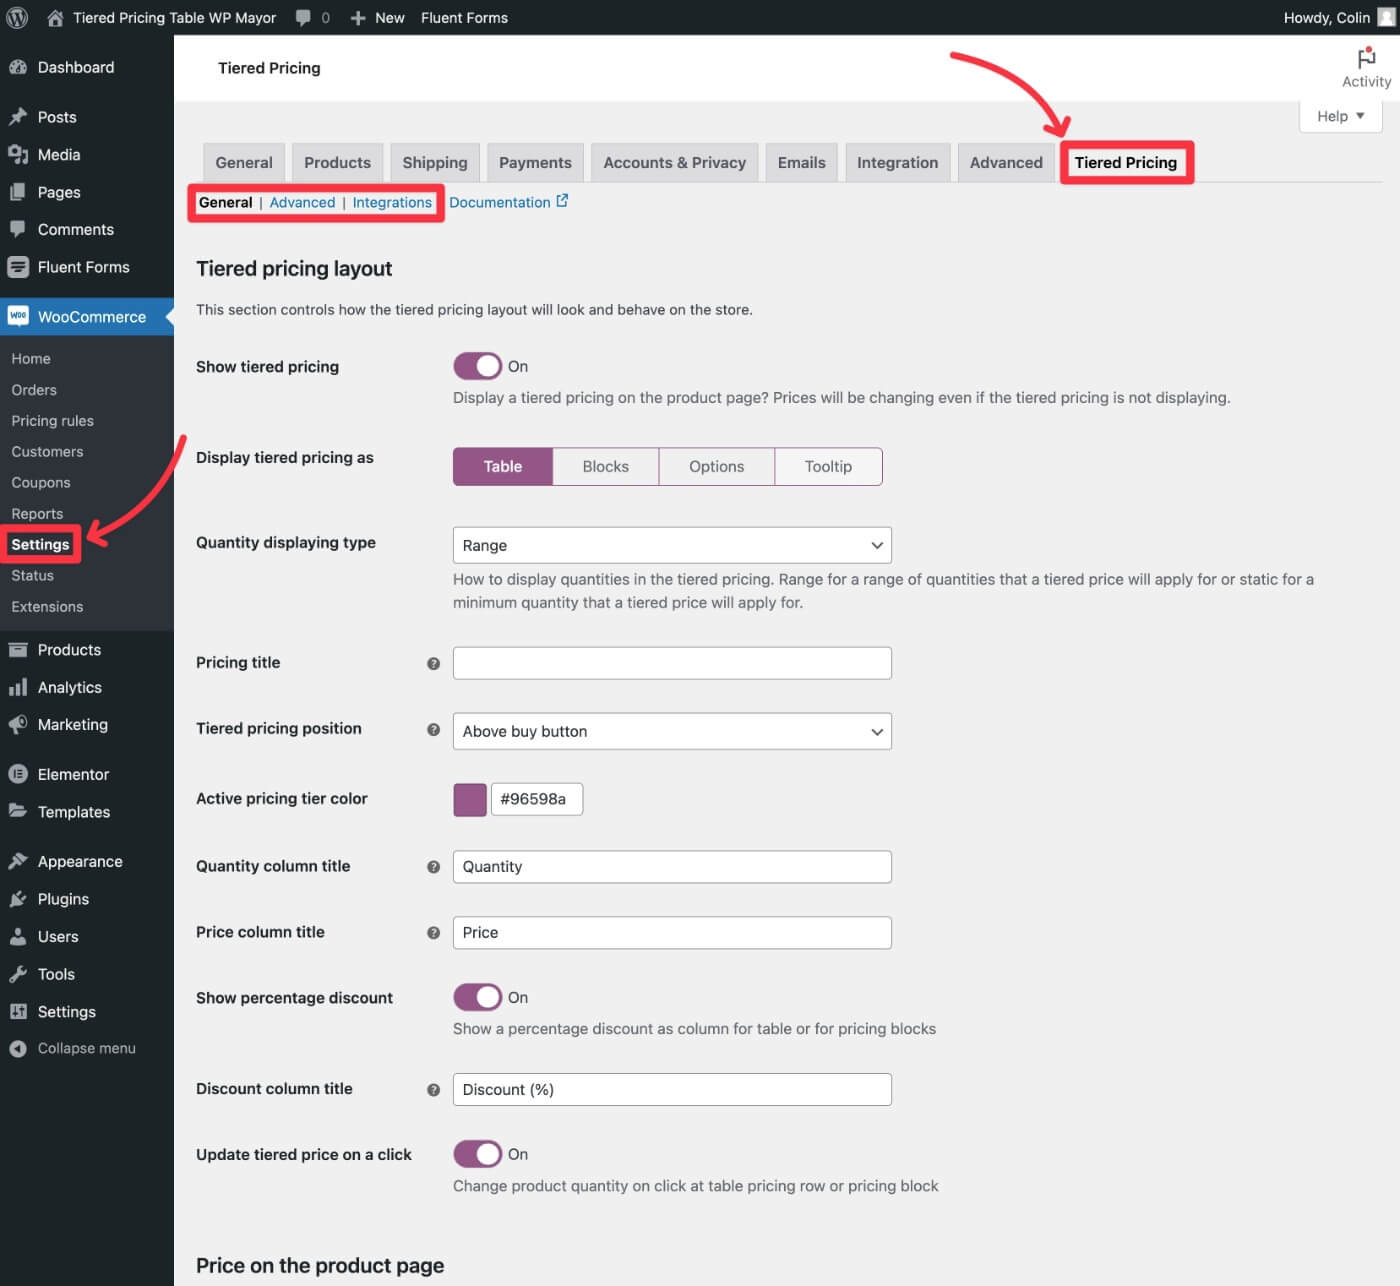Open the Quantity displaying type dropdown

pyautogui.click(x=672, y=545)
